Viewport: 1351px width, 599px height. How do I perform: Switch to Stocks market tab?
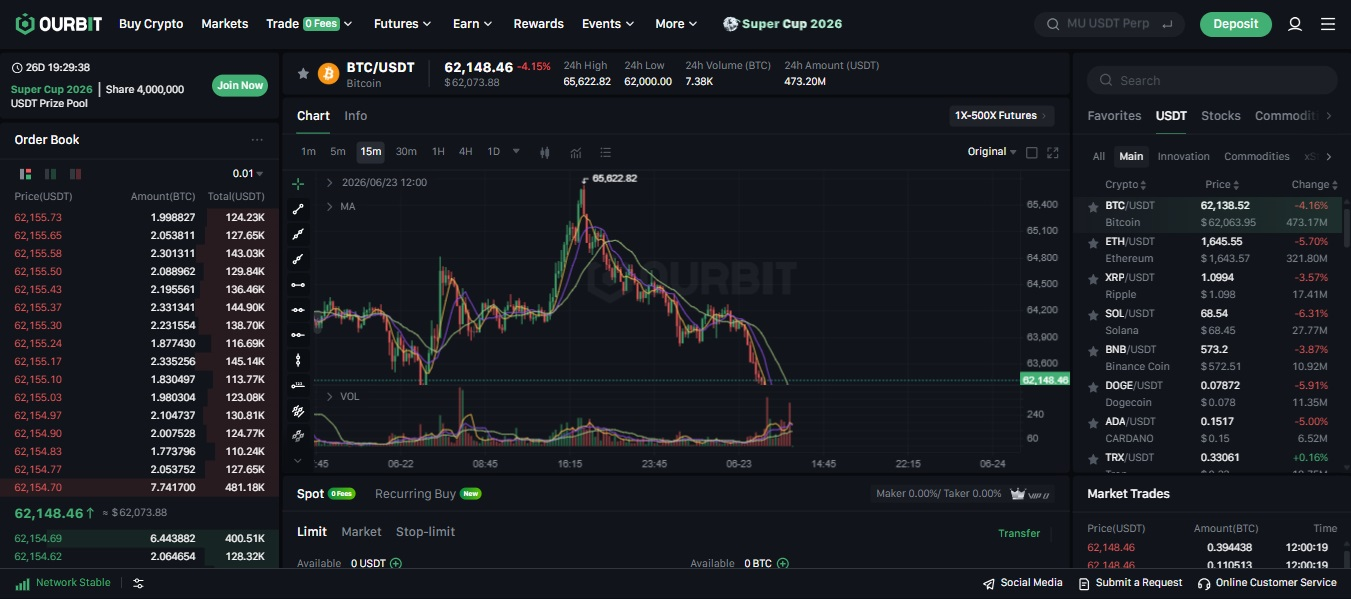(1220, 116)
